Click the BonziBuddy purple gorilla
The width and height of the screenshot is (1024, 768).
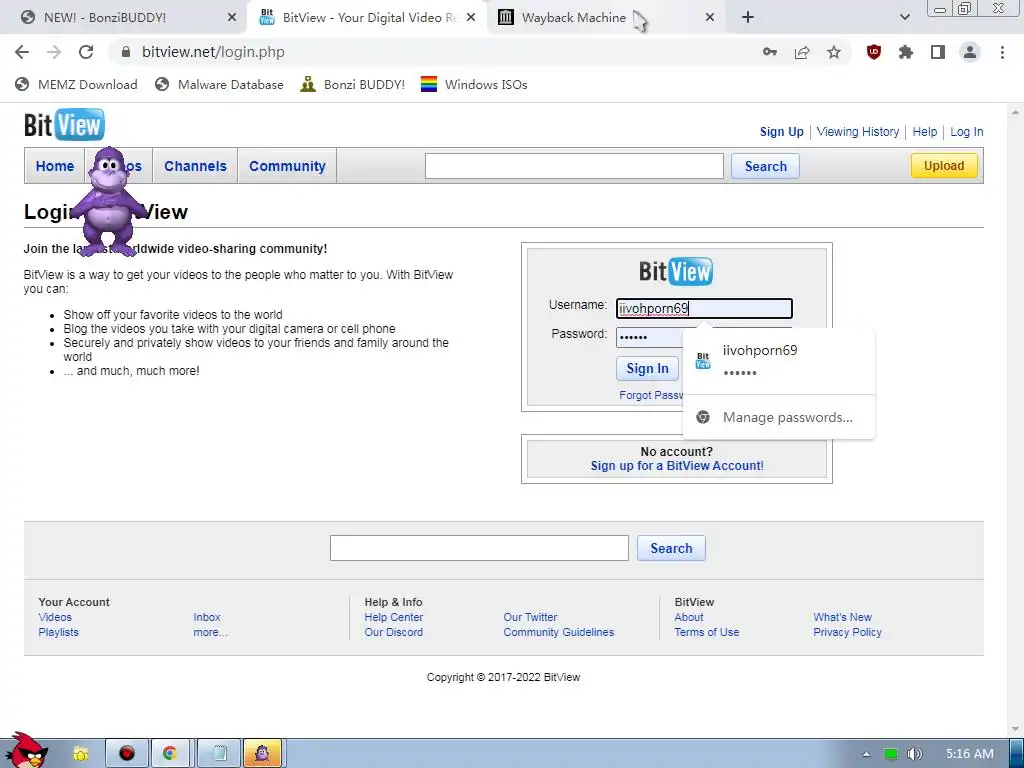coord(109,201)
